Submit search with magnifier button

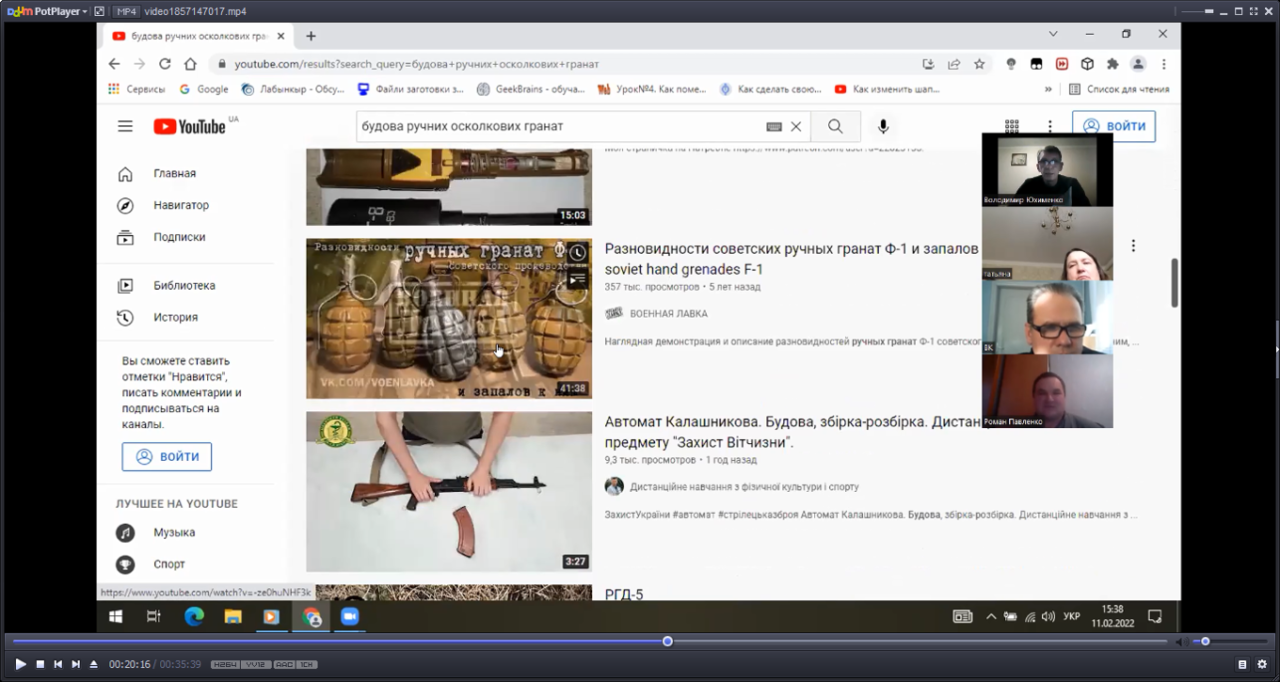835,126
